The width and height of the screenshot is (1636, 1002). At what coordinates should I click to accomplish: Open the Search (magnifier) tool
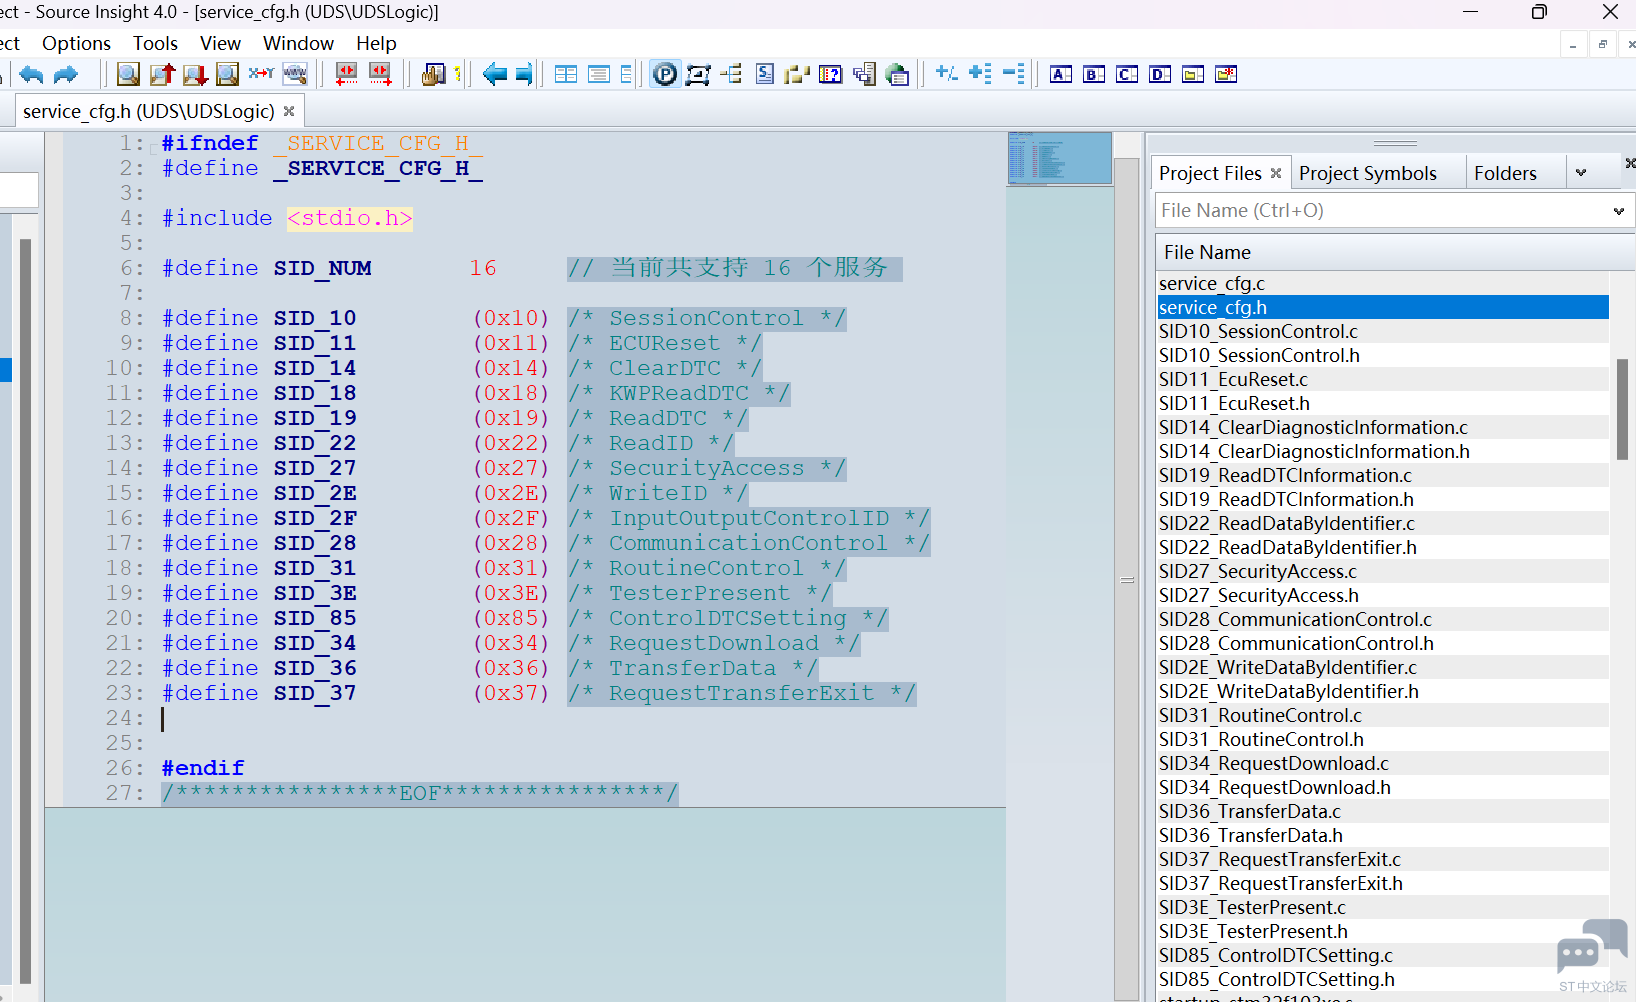pyautogui.click(x=128, y=74)
